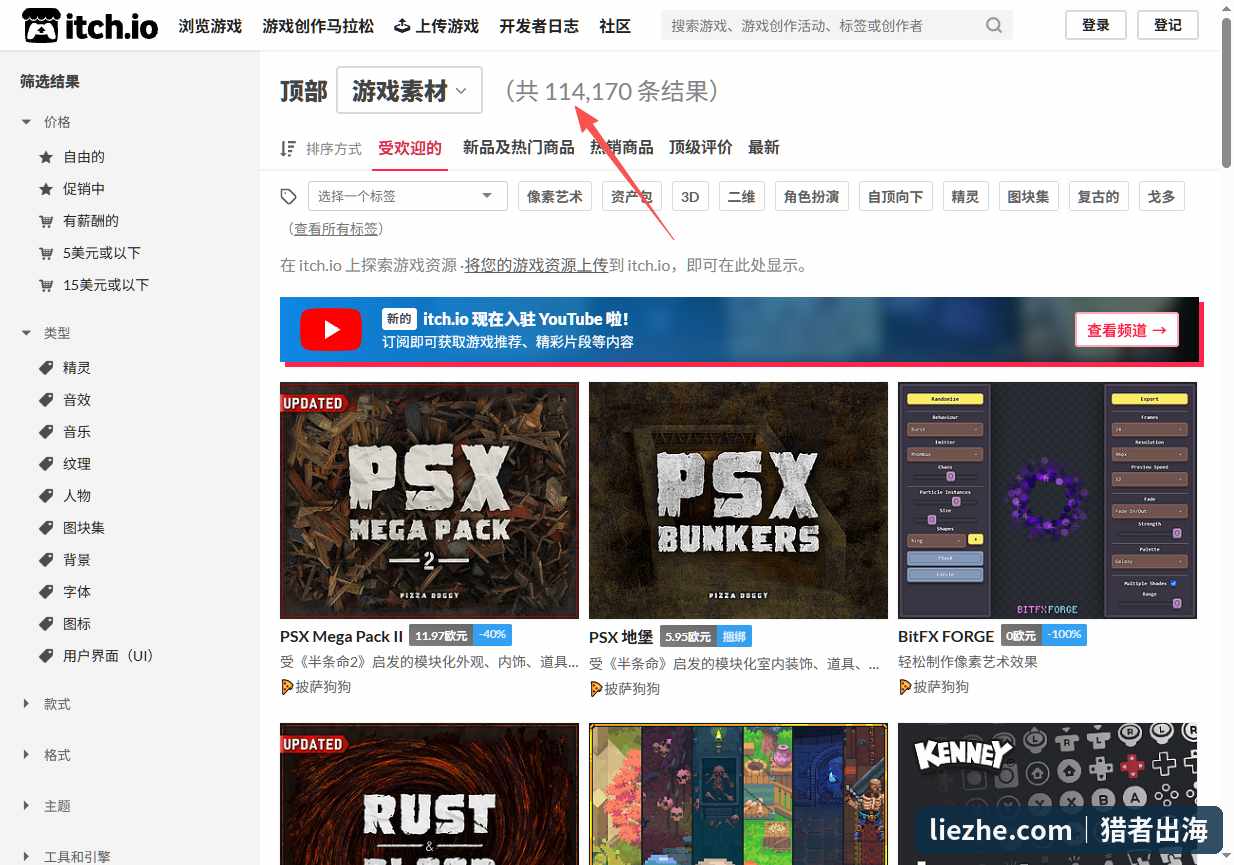The image size is (1234, 865).
Task: Open the 选择一个标签 tag dropdown
Action: (x=408, y=196)
